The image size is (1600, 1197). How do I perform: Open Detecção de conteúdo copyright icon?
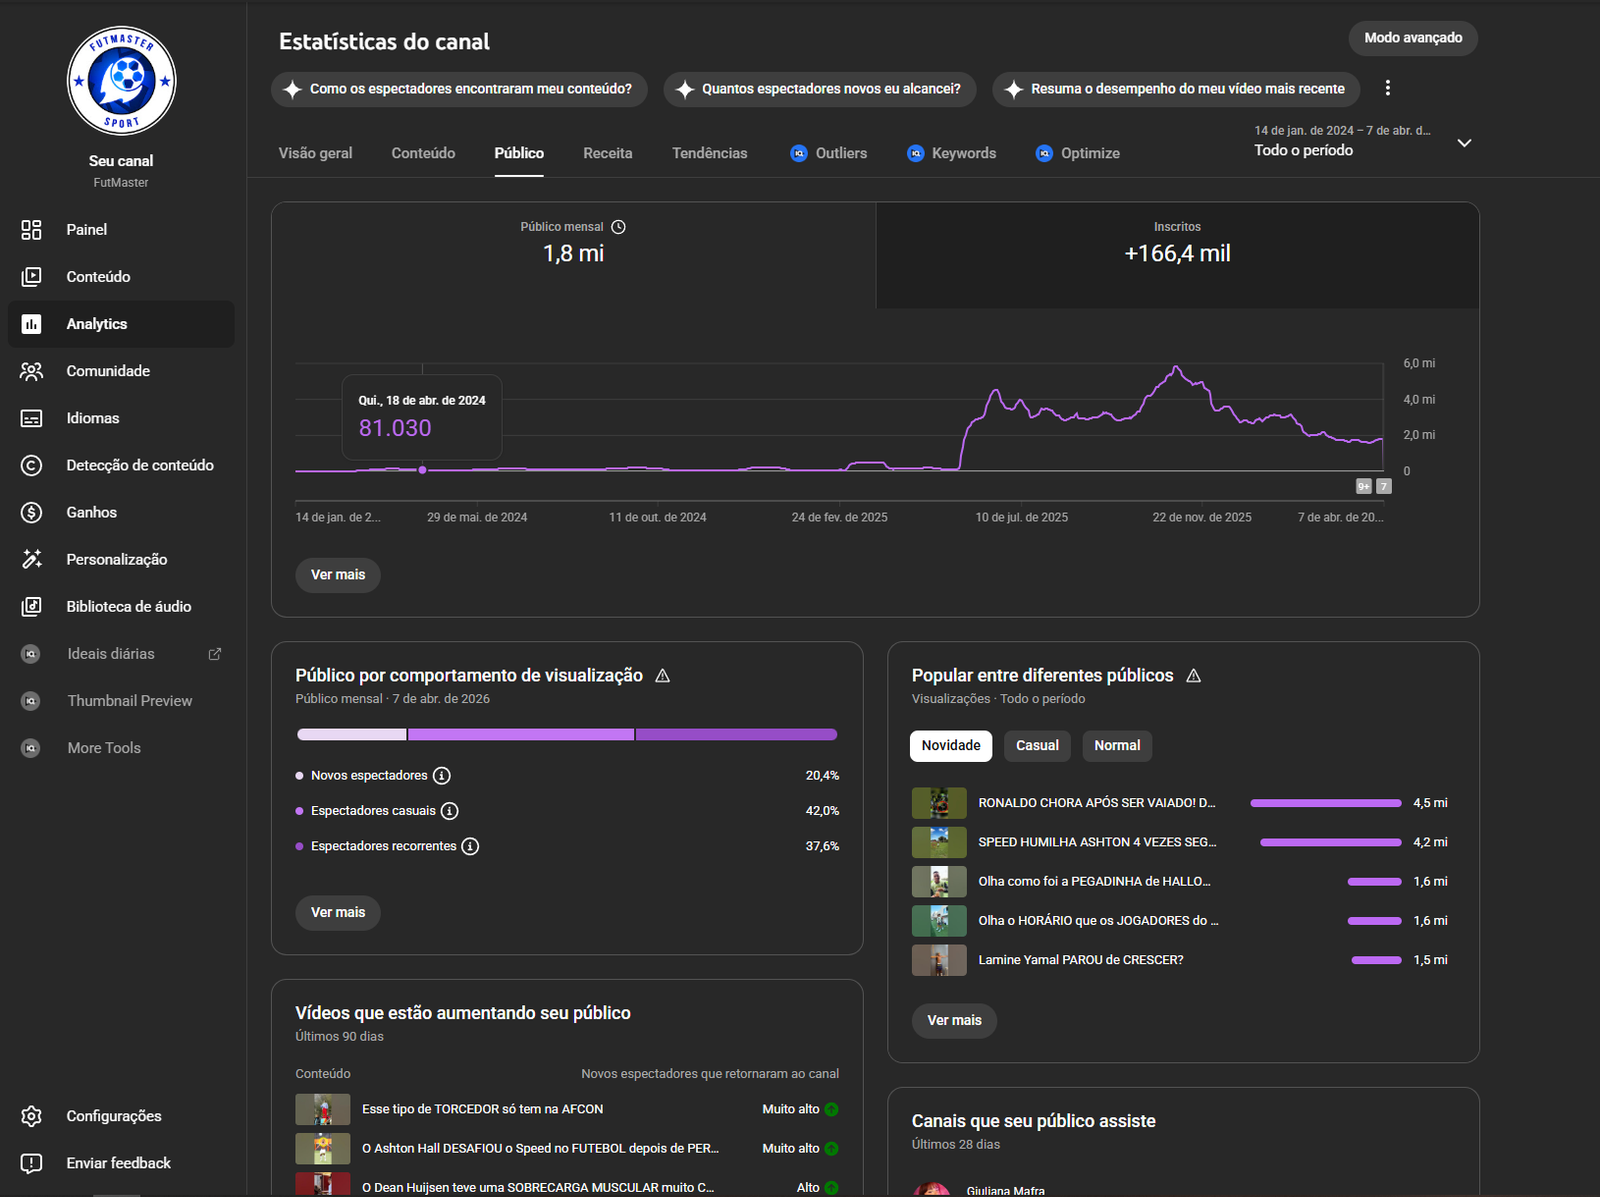tap(31, 465)
